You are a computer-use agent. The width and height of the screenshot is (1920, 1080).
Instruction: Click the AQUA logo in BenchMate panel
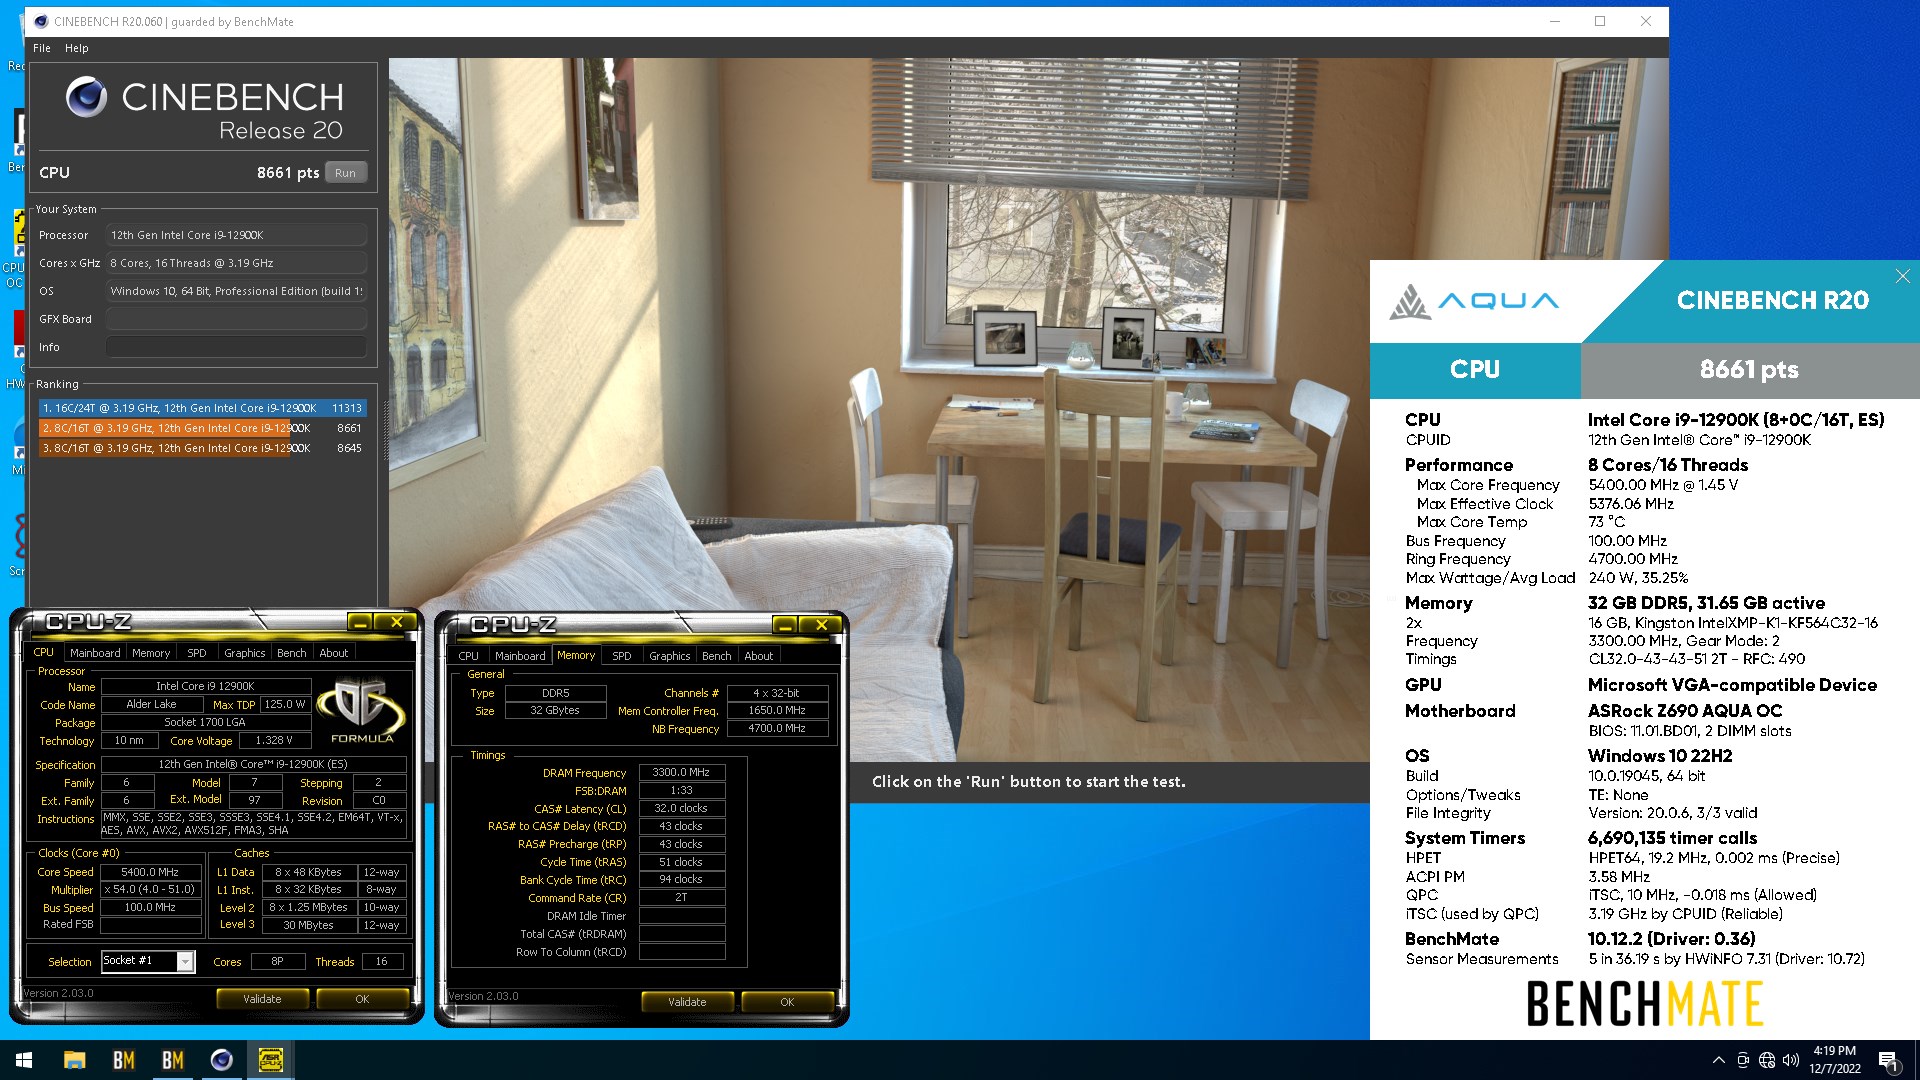(x=1474, y=301)
